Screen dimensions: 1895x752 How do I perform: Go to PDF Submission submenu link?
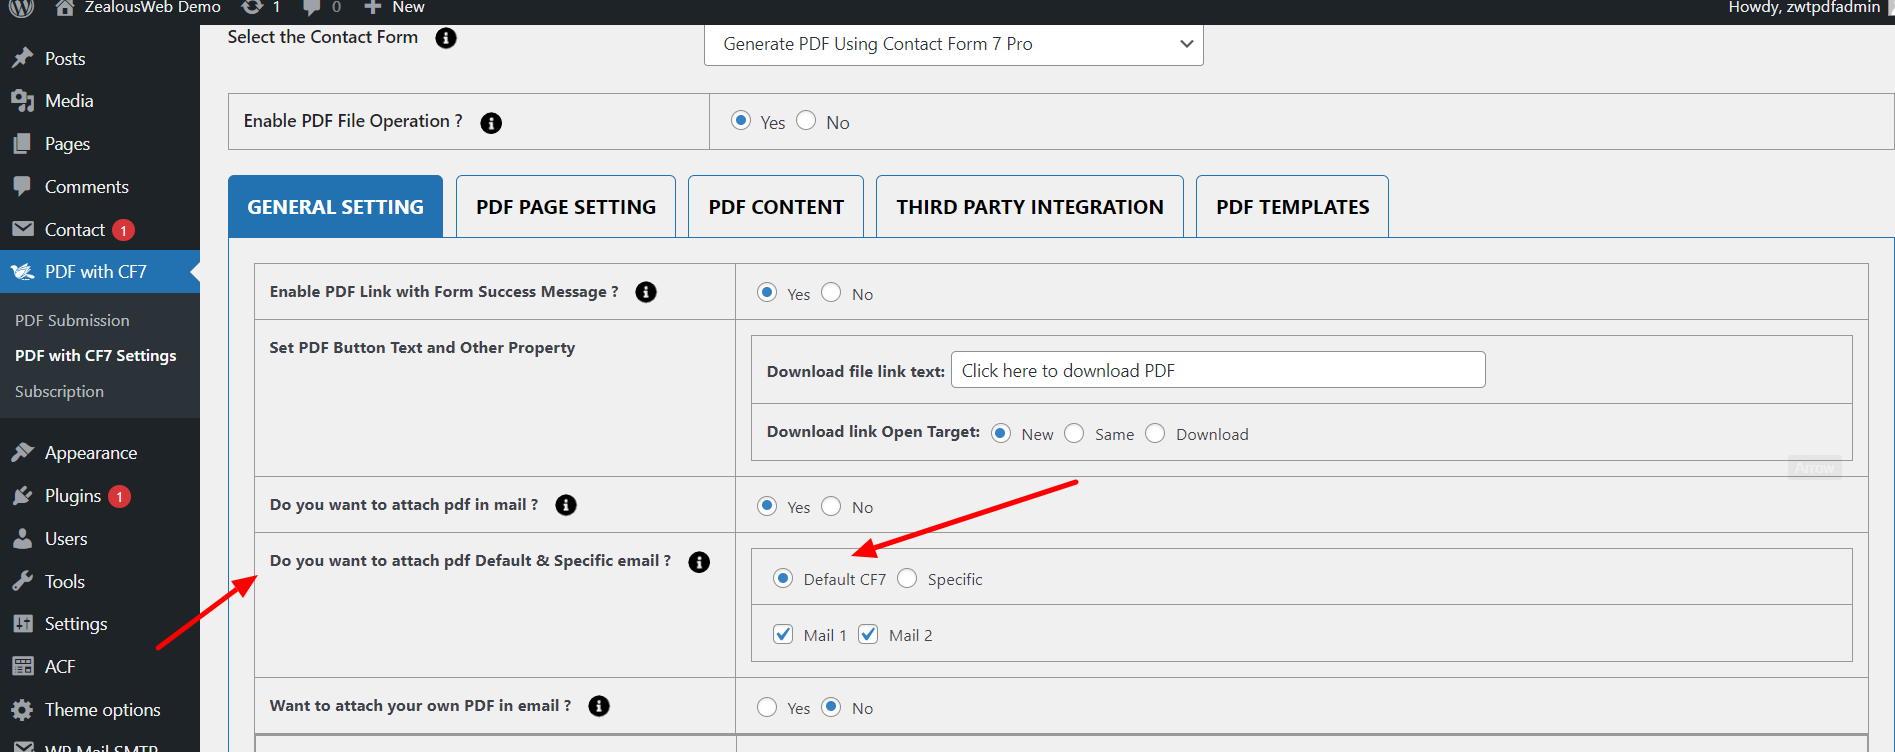72,321
